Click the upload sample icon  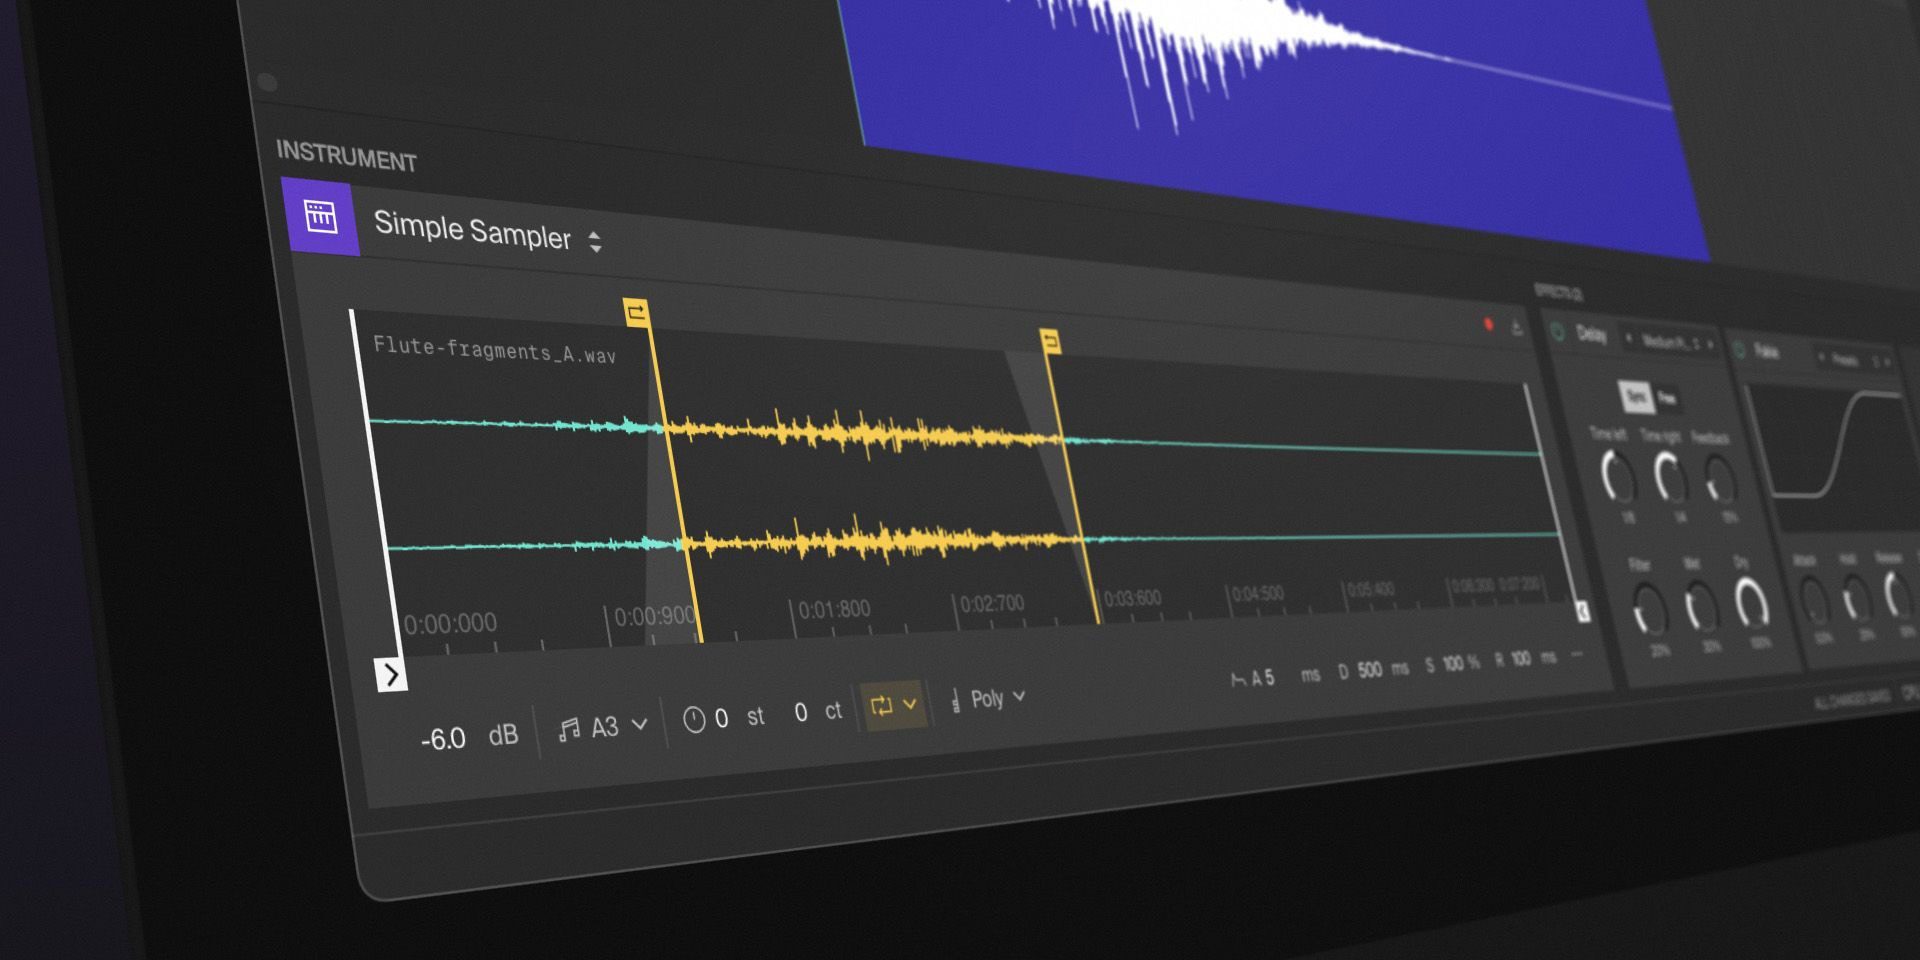click(x=1517, y=328)
